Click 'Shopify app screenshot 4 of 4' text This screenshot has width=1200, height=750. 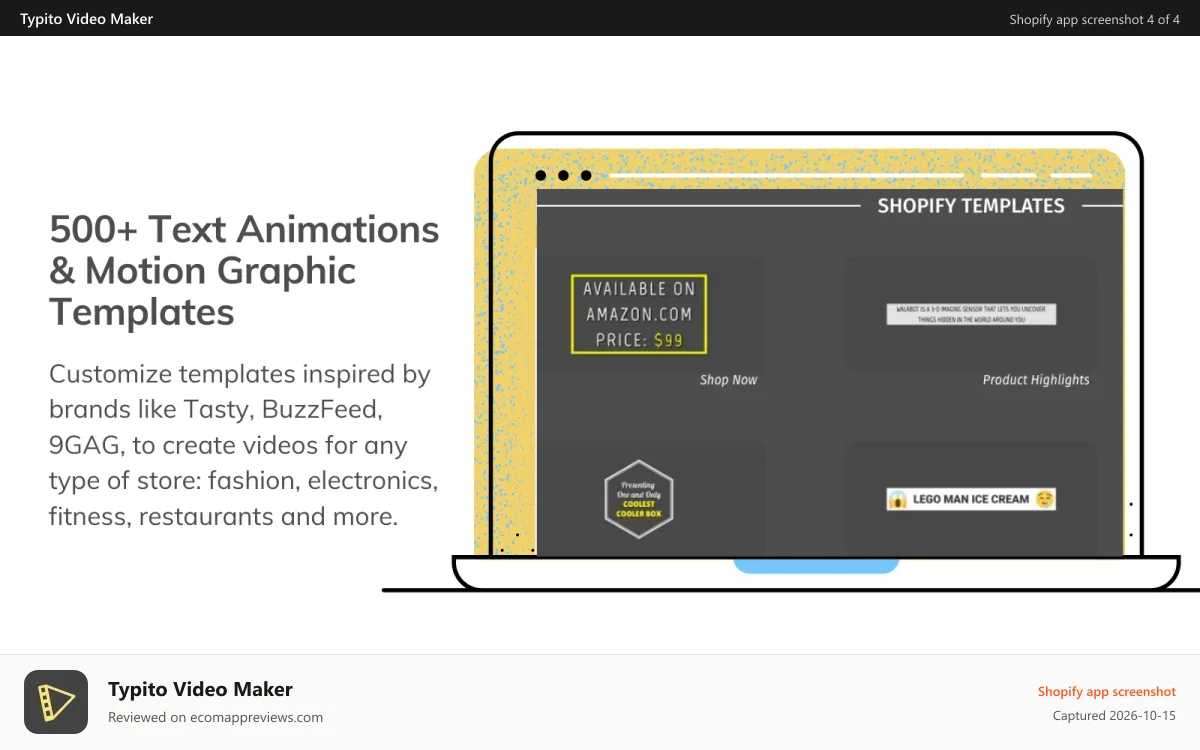tap(1094, 19)
